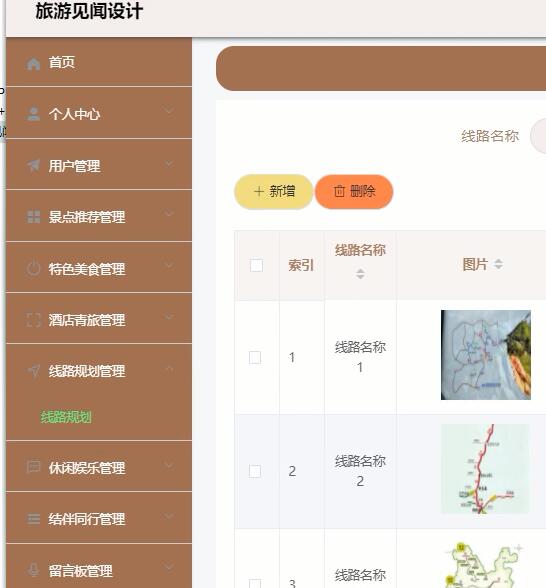This screenshot has width=546, height=588.
Task: Toggle the select-all checkbox in table header
Action: pos(256,266)
